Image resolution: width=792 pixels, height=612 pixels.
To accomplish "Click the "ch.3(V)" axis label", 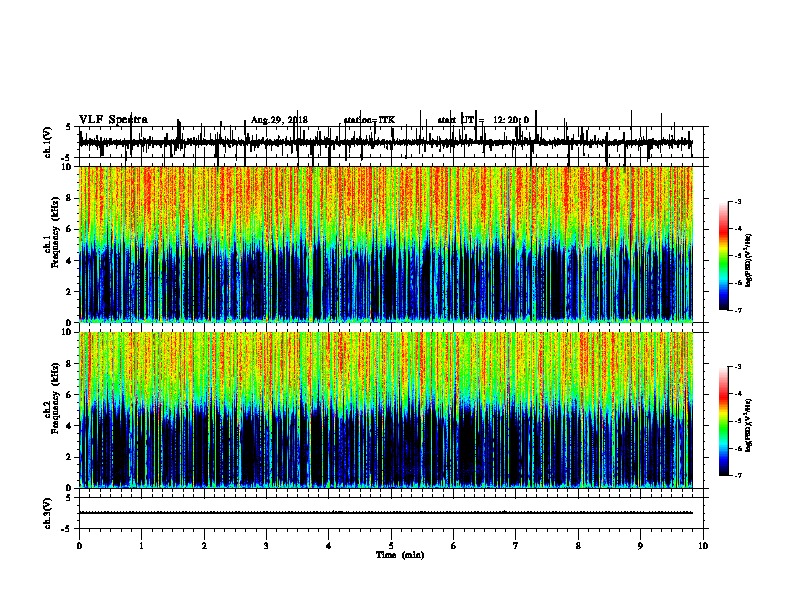I will coord(47,513).
